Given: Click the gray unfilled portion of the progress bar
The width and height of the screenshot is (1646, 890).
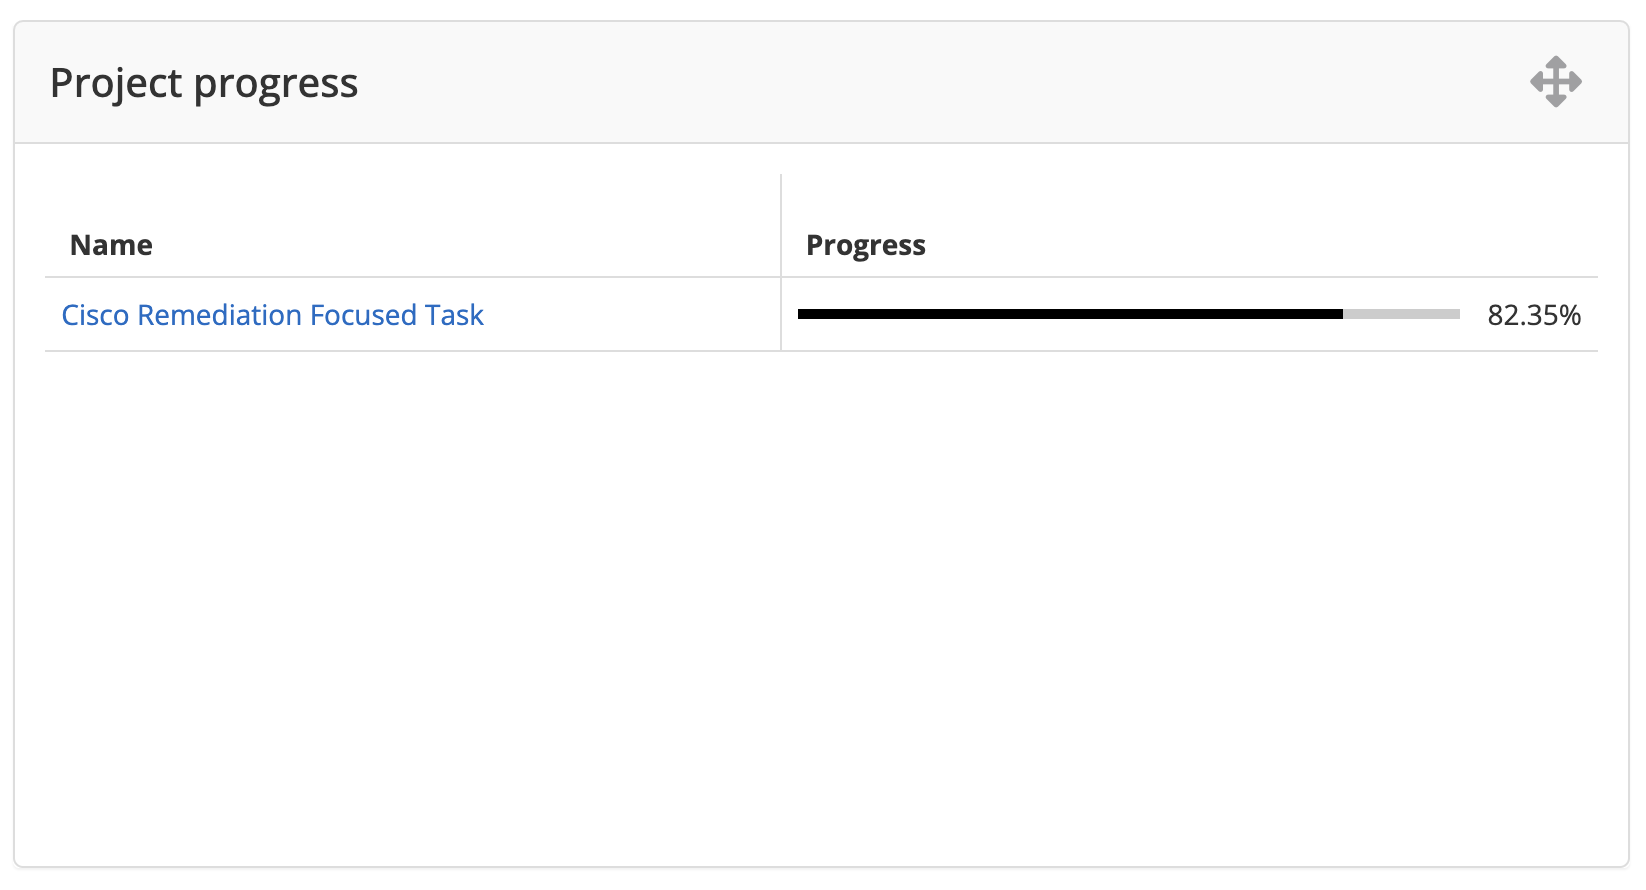Looking at the screenshot, I should pyautogui.click(x=1401, y=314).
